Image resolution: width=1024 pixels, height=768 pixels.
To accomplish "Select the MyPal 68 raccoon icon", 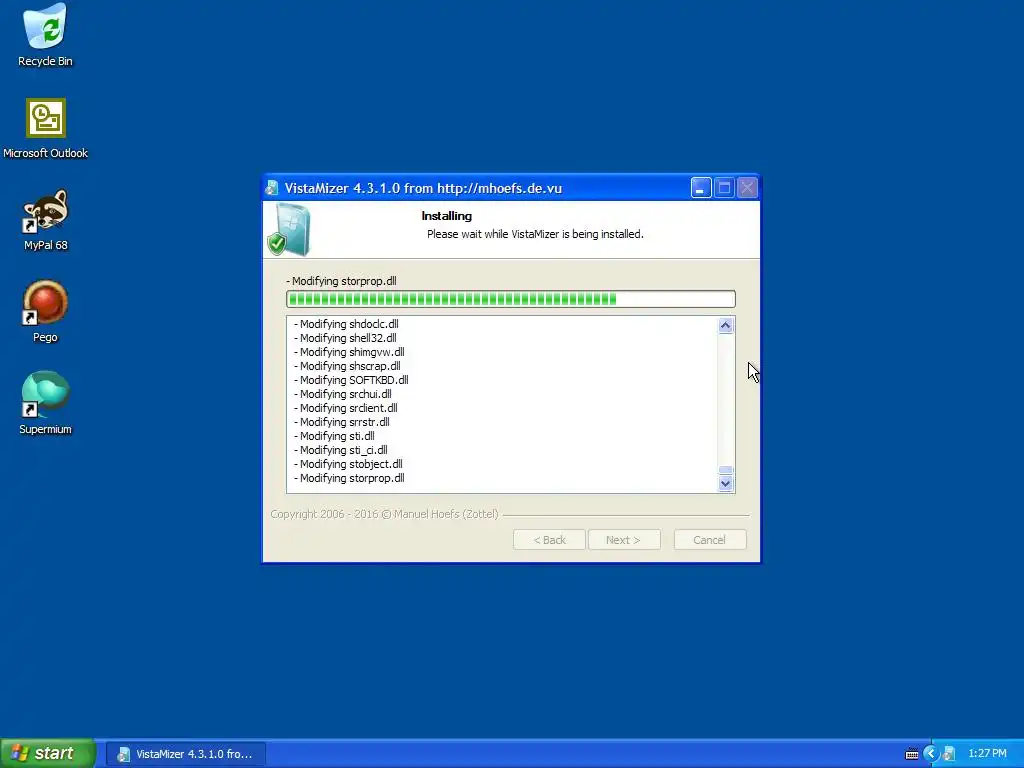I will pyautogui.click(x=45, y=220).
